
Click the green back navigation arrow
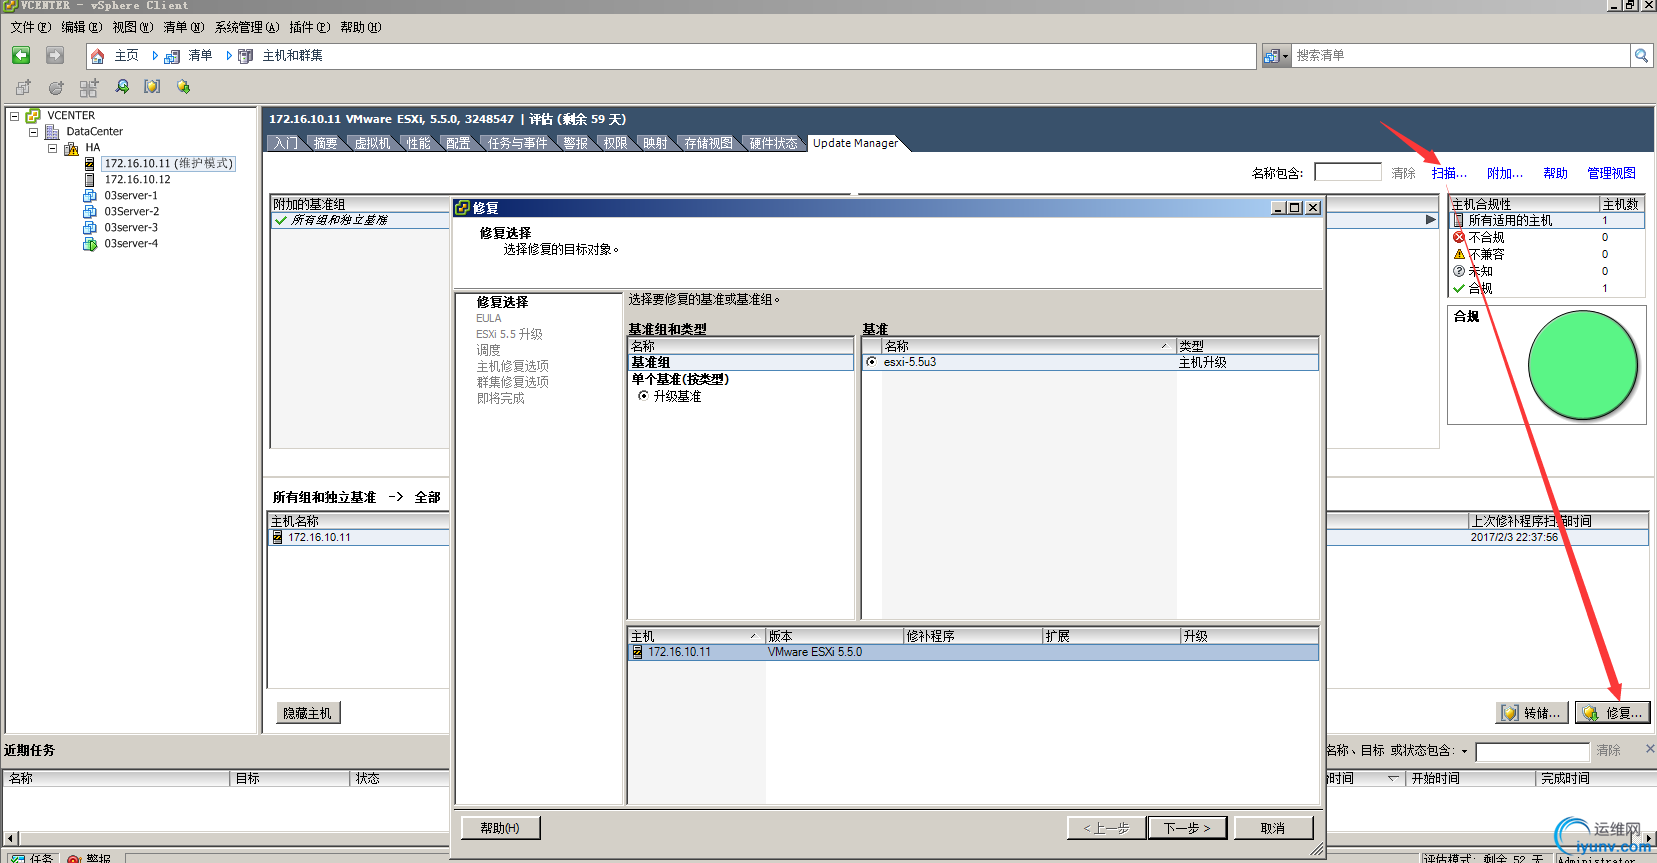click(x=21, y=55)
